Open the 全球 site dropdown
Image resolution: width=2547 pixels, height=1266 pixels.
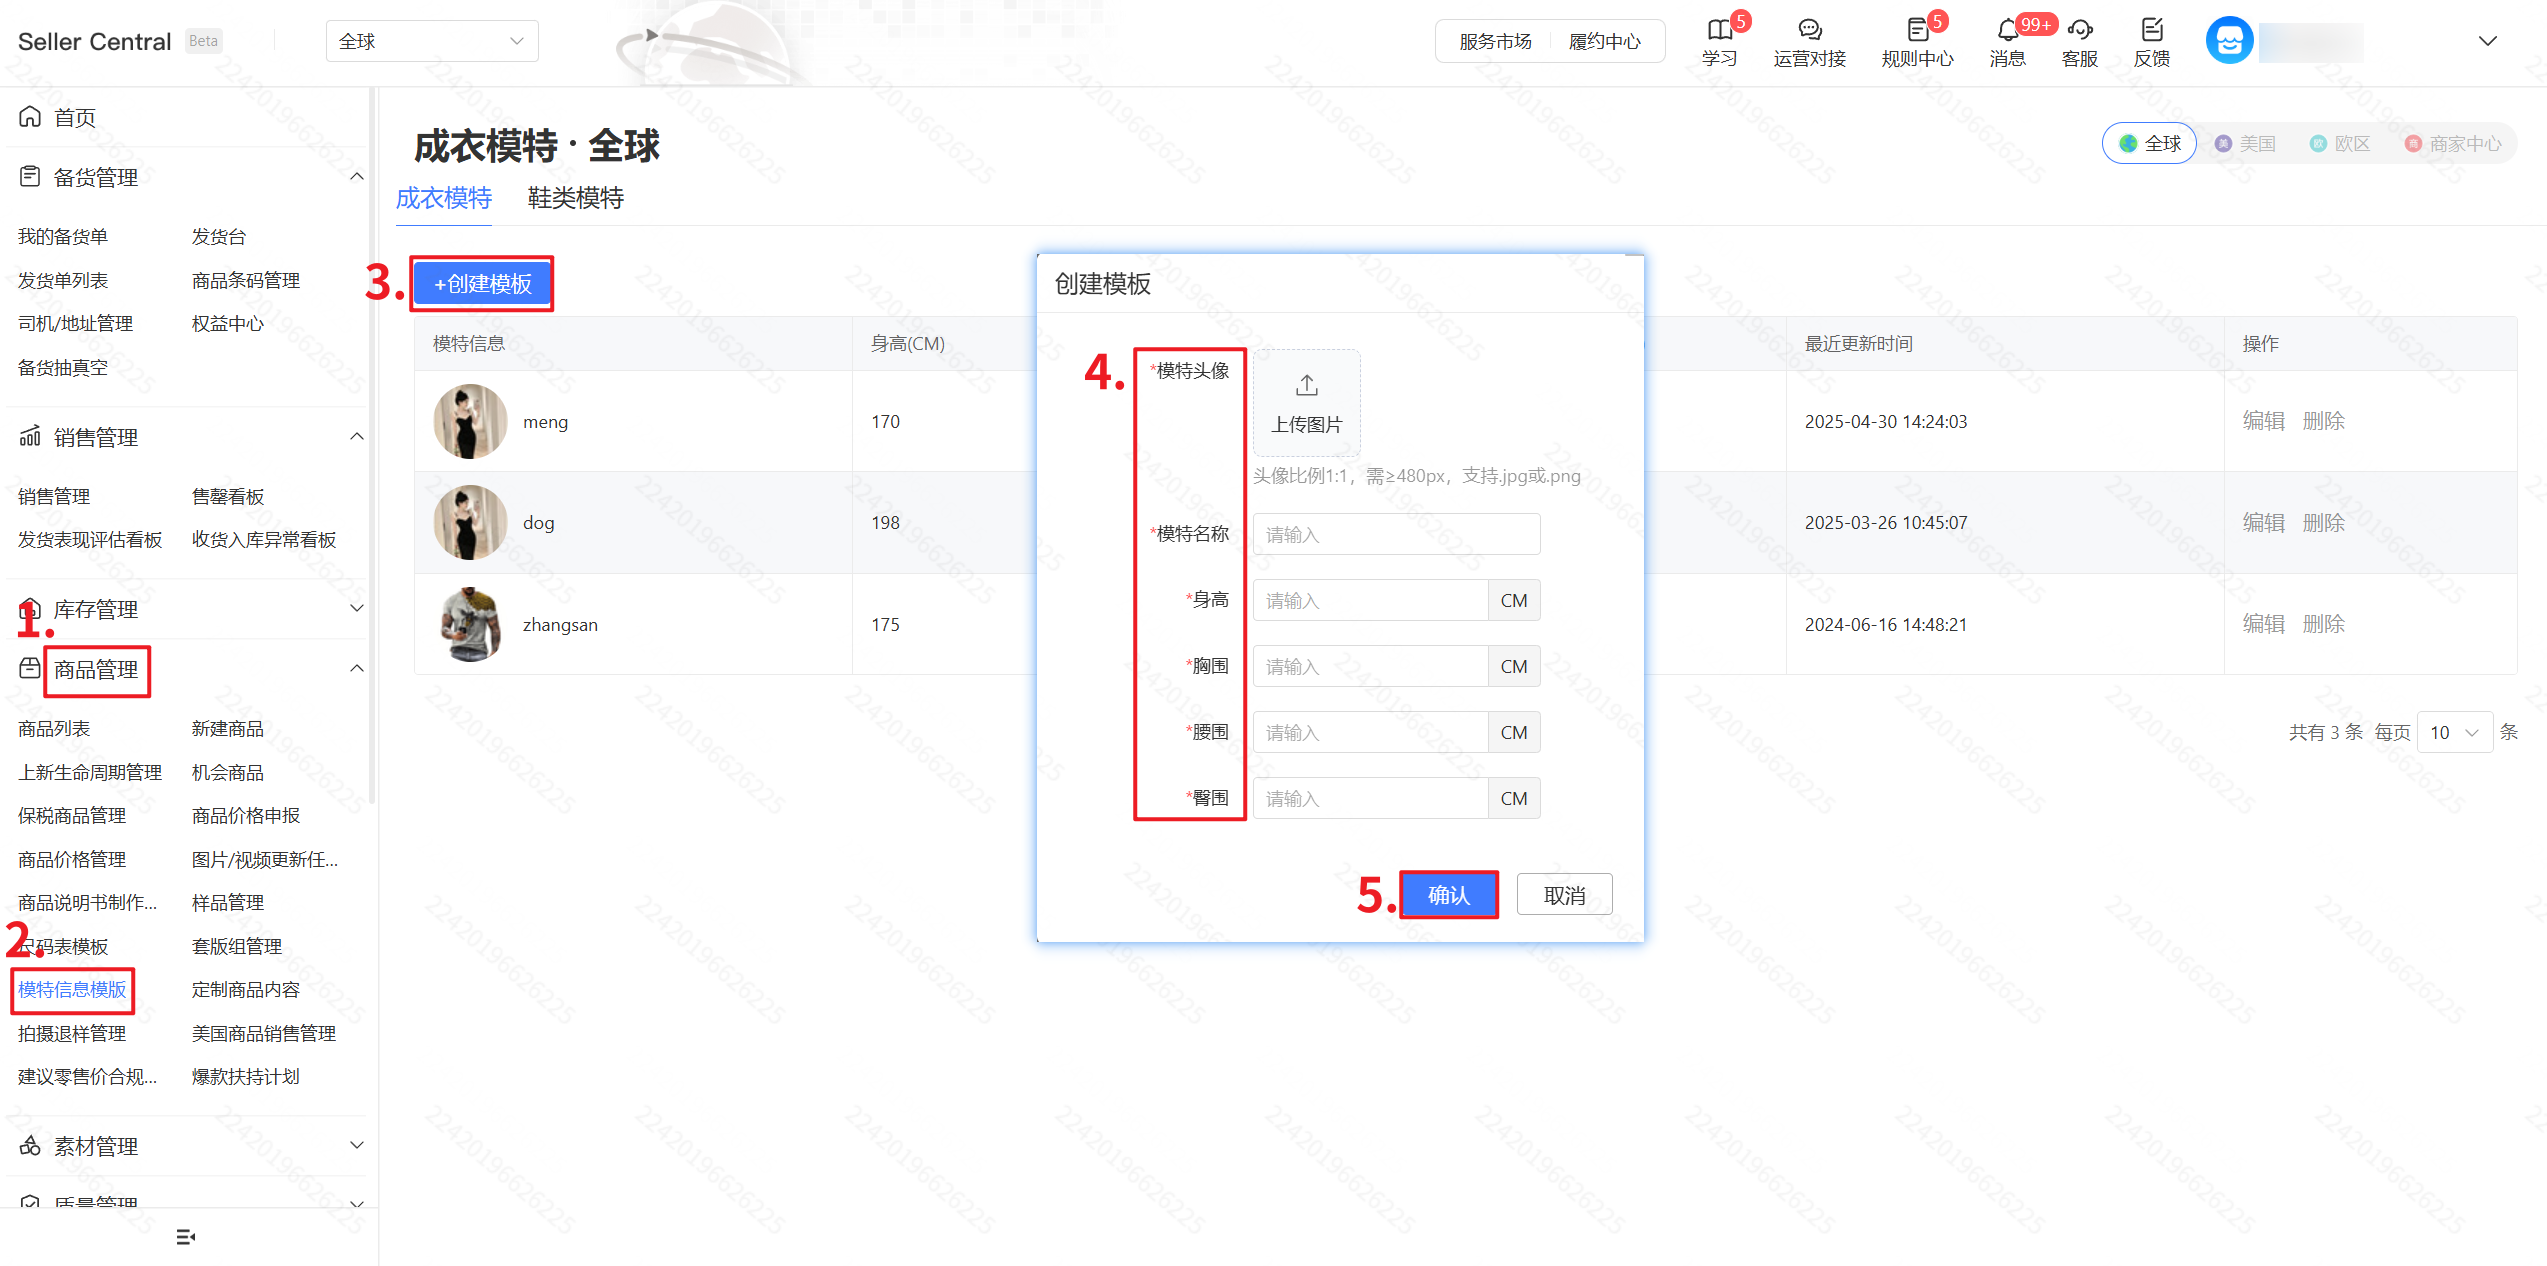432,41
